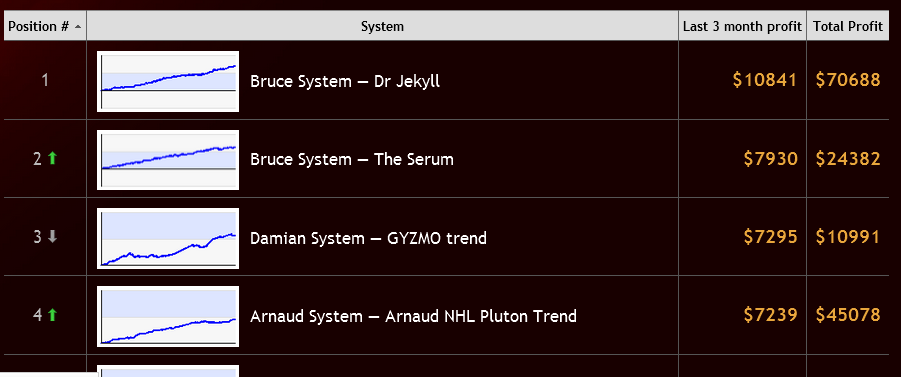
Task: Open Bruce System — Dr Jekyll link
Action: [x=345, y=81]
